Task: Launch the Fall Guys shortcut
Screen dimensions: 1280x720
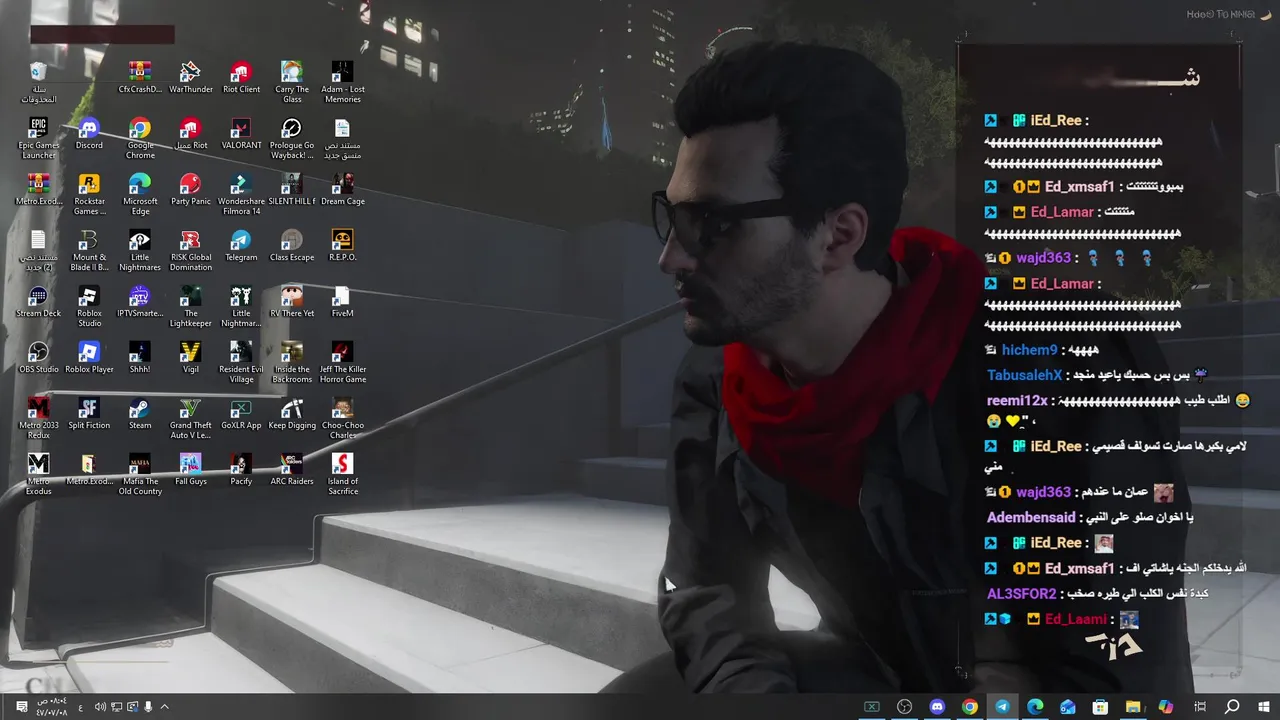Action: [x=190, y=470]
